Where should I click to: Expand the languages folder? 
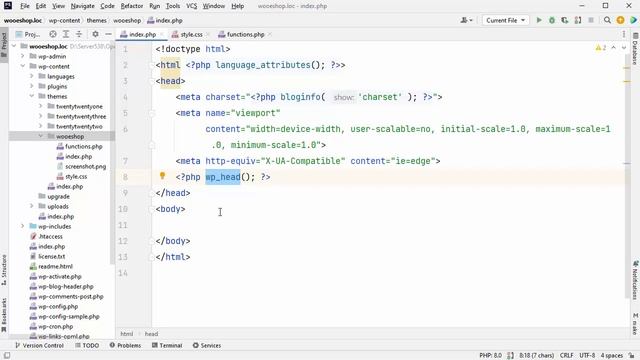point(32,76)
